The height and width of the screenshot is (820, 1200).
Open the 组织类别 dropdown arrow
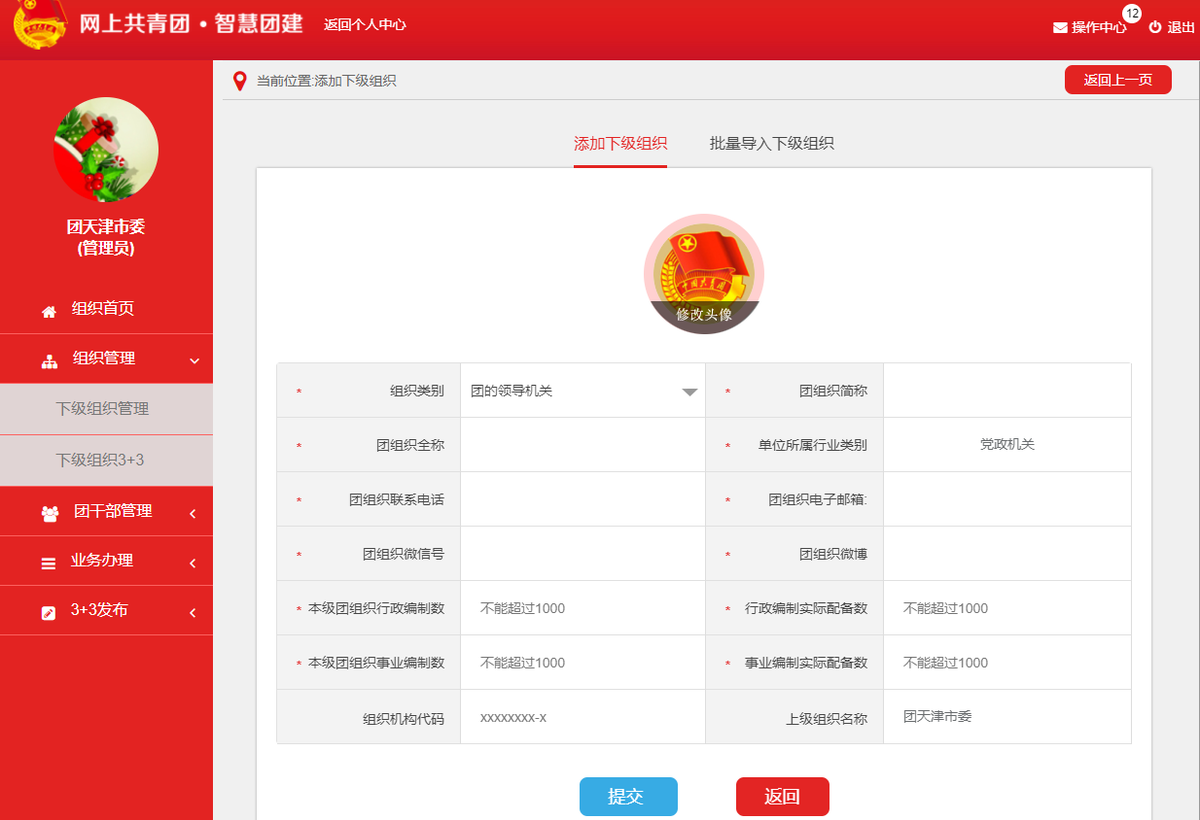pyautogui.click(x=689, y=392)
